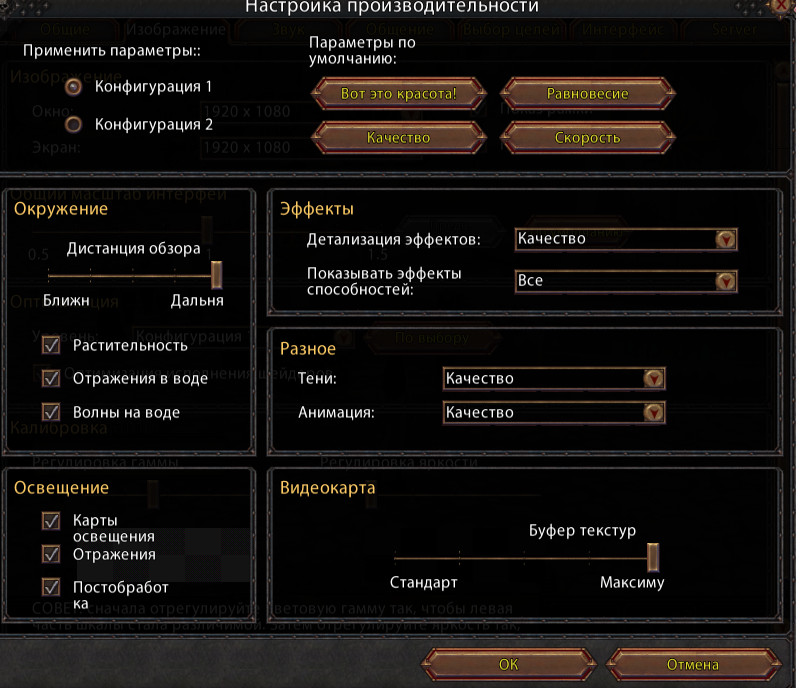The image size is (796, 688).
Task: Open the Детализация эффектов dropdown
Action: (x=626, y=239)
